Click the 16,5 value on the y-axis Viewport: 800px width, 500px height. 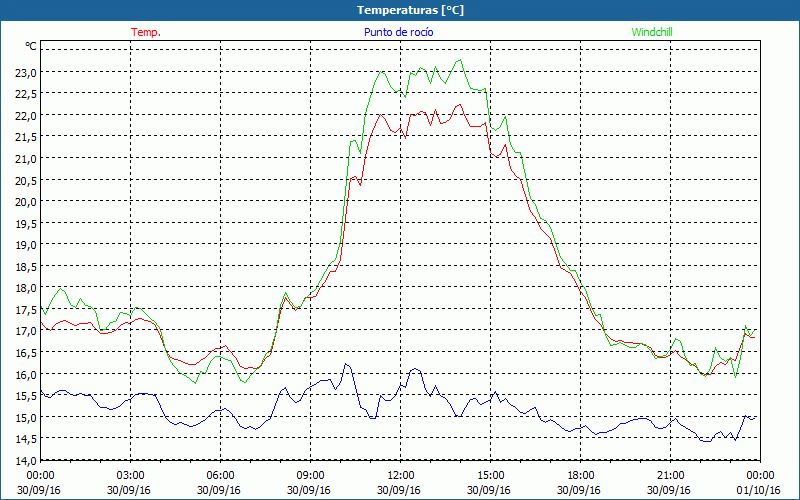click(x=26, y=353)
